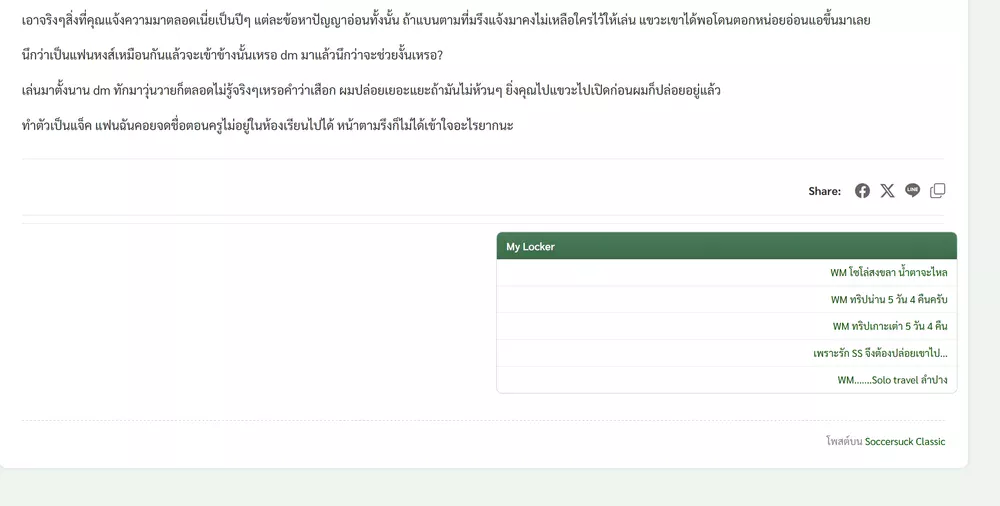The width and height of the screenshot is (1000, 506).
Task: Click the My Locker panel header
Action: coord(726,246)
